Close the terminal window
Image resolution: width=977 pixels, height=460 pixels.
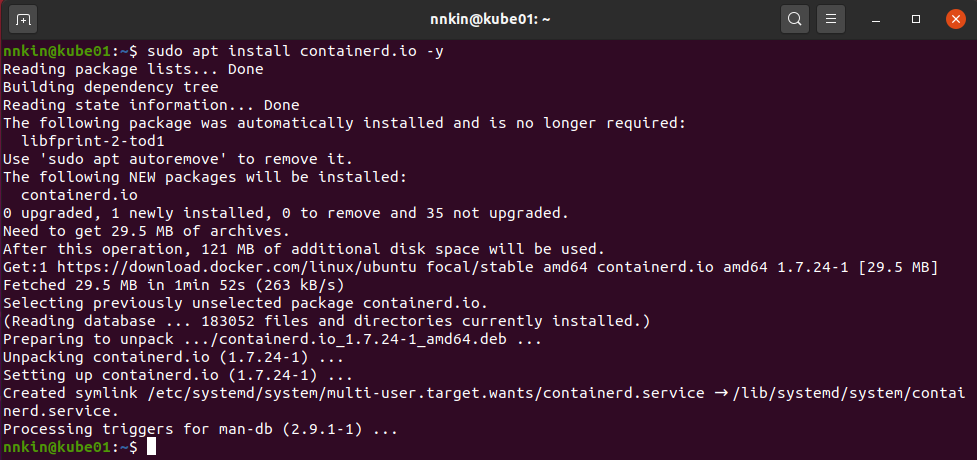(x=953, y=19)
